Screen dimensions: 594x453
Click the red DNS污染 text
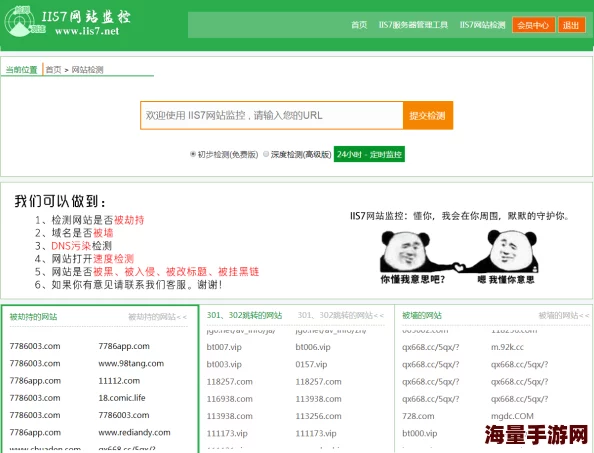coord(71,246)
